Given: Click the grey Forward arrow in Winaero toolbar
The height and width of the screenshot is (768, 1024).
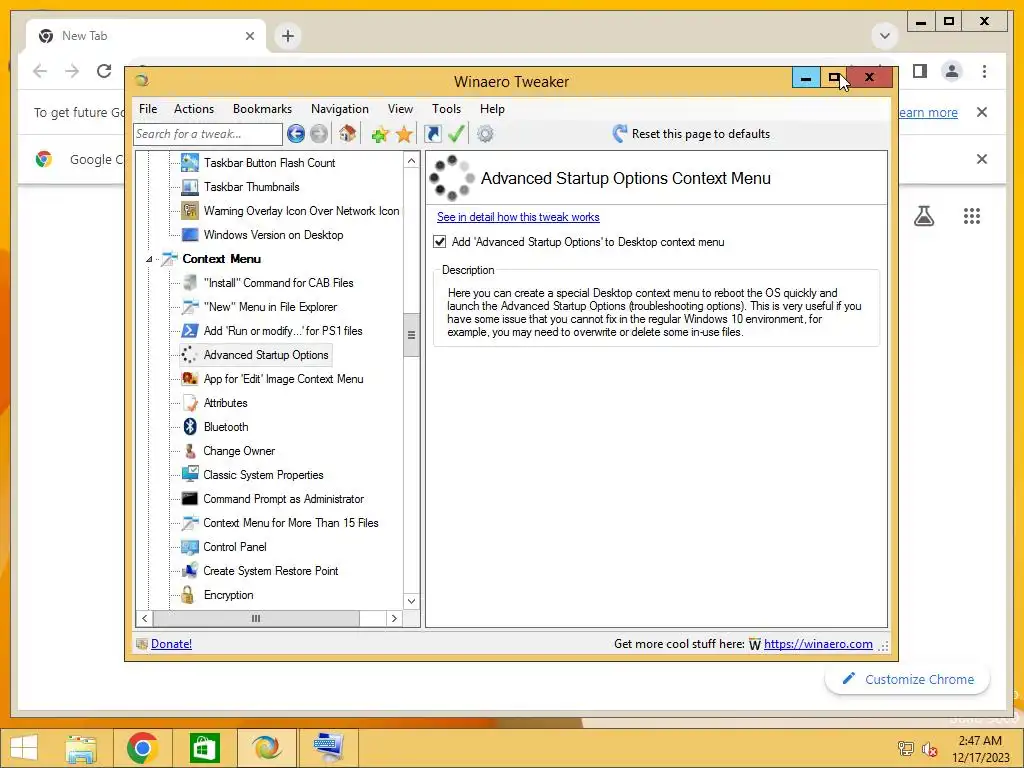Looking at the screenshot, I should point(319,134).
